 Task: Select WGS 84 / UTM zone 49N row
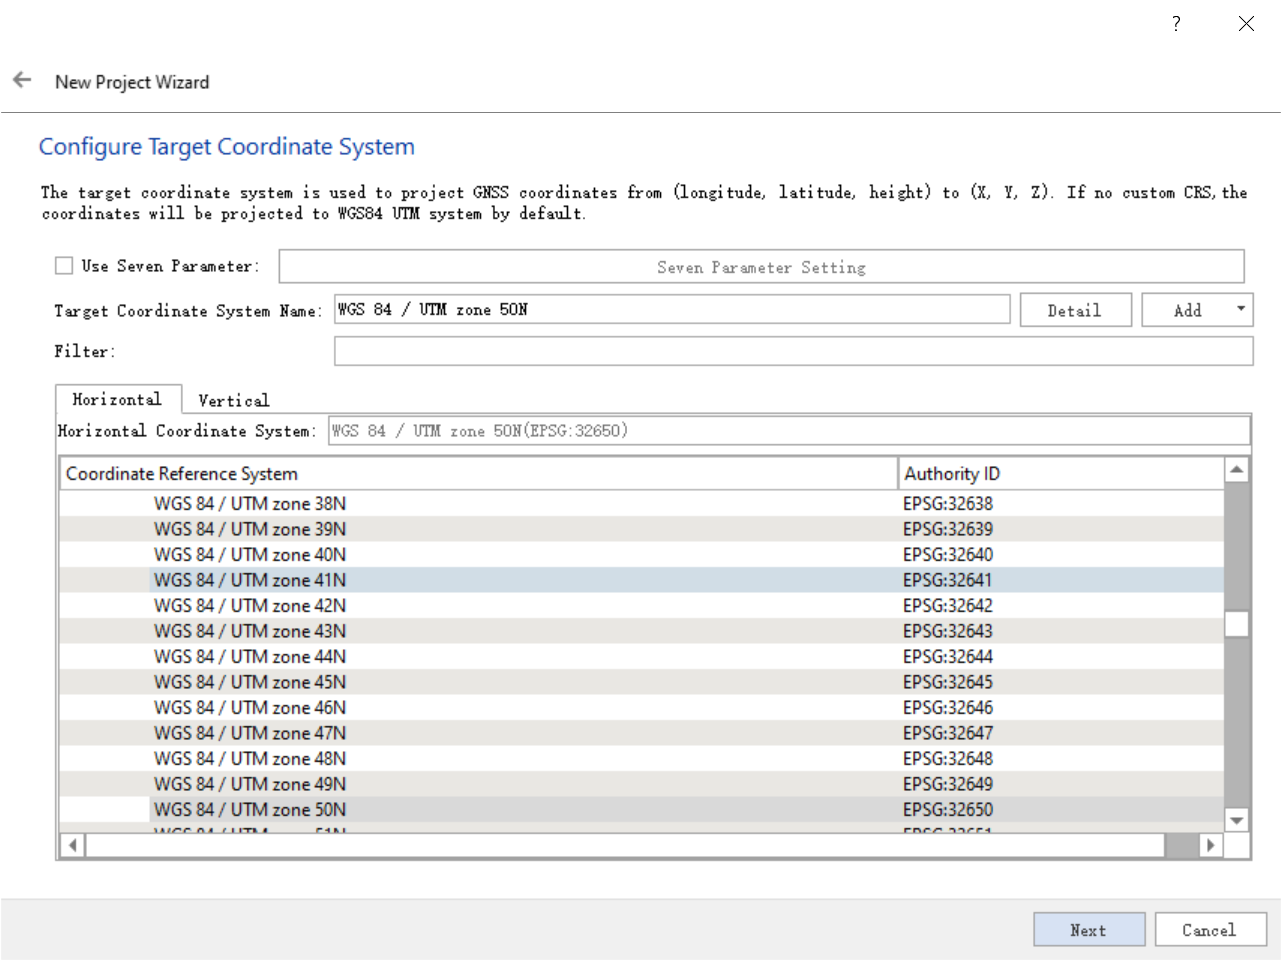[641, 784]
